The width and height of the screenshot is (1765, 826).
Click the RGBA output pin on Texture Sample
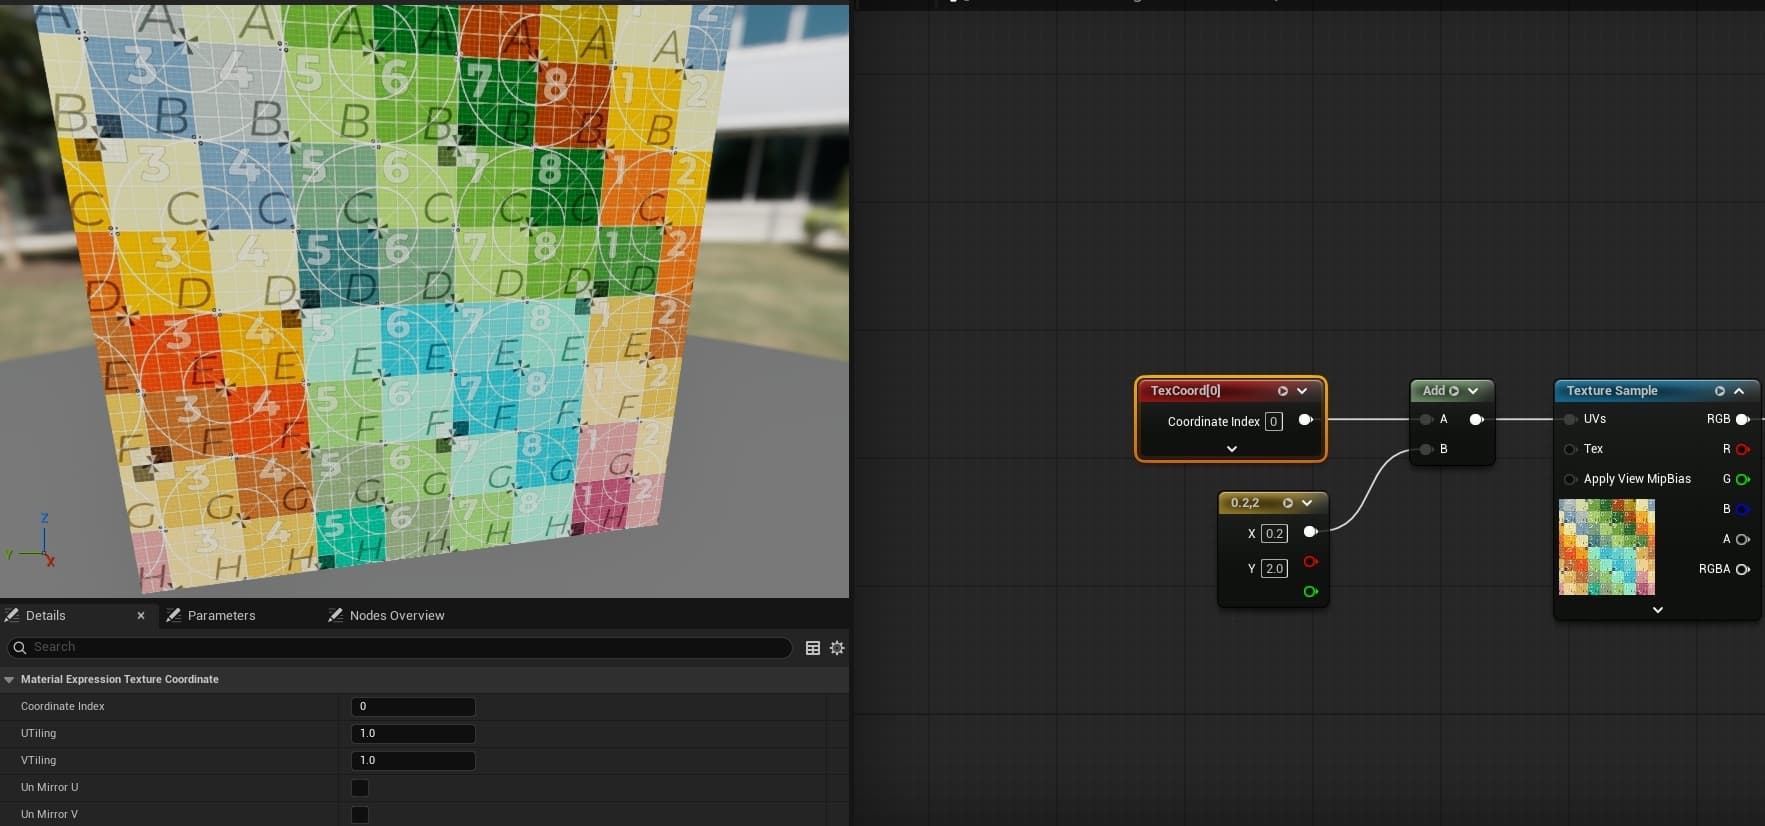(1743, 569)
